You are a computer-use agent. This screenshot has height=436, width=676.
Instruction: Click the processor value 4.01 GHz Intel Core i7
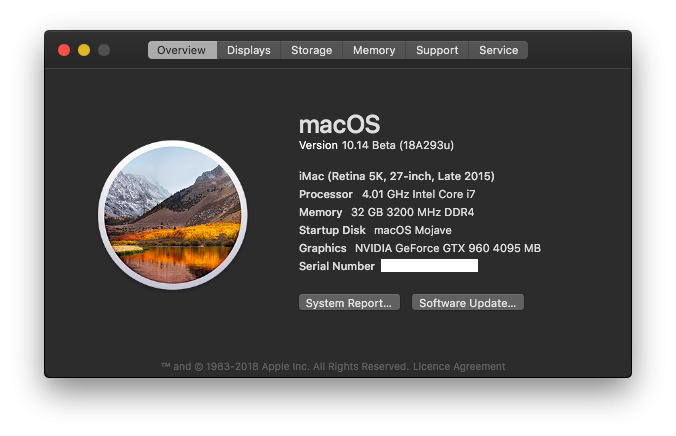(x=419, y=194)
